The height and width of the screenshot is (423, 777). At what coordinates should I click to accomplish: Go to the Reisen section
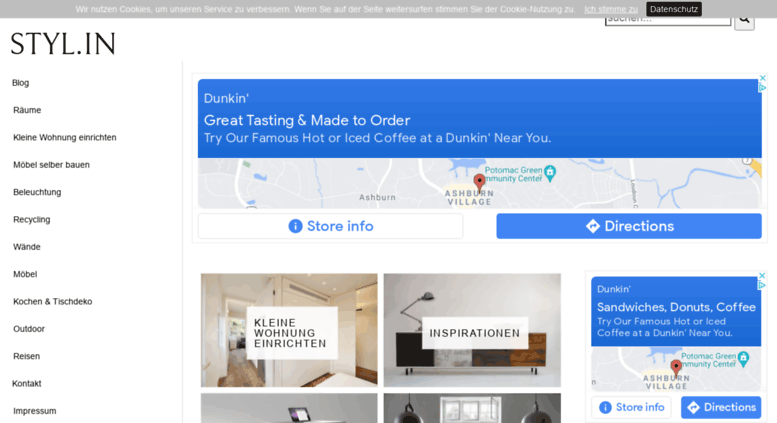click(26, 356)
